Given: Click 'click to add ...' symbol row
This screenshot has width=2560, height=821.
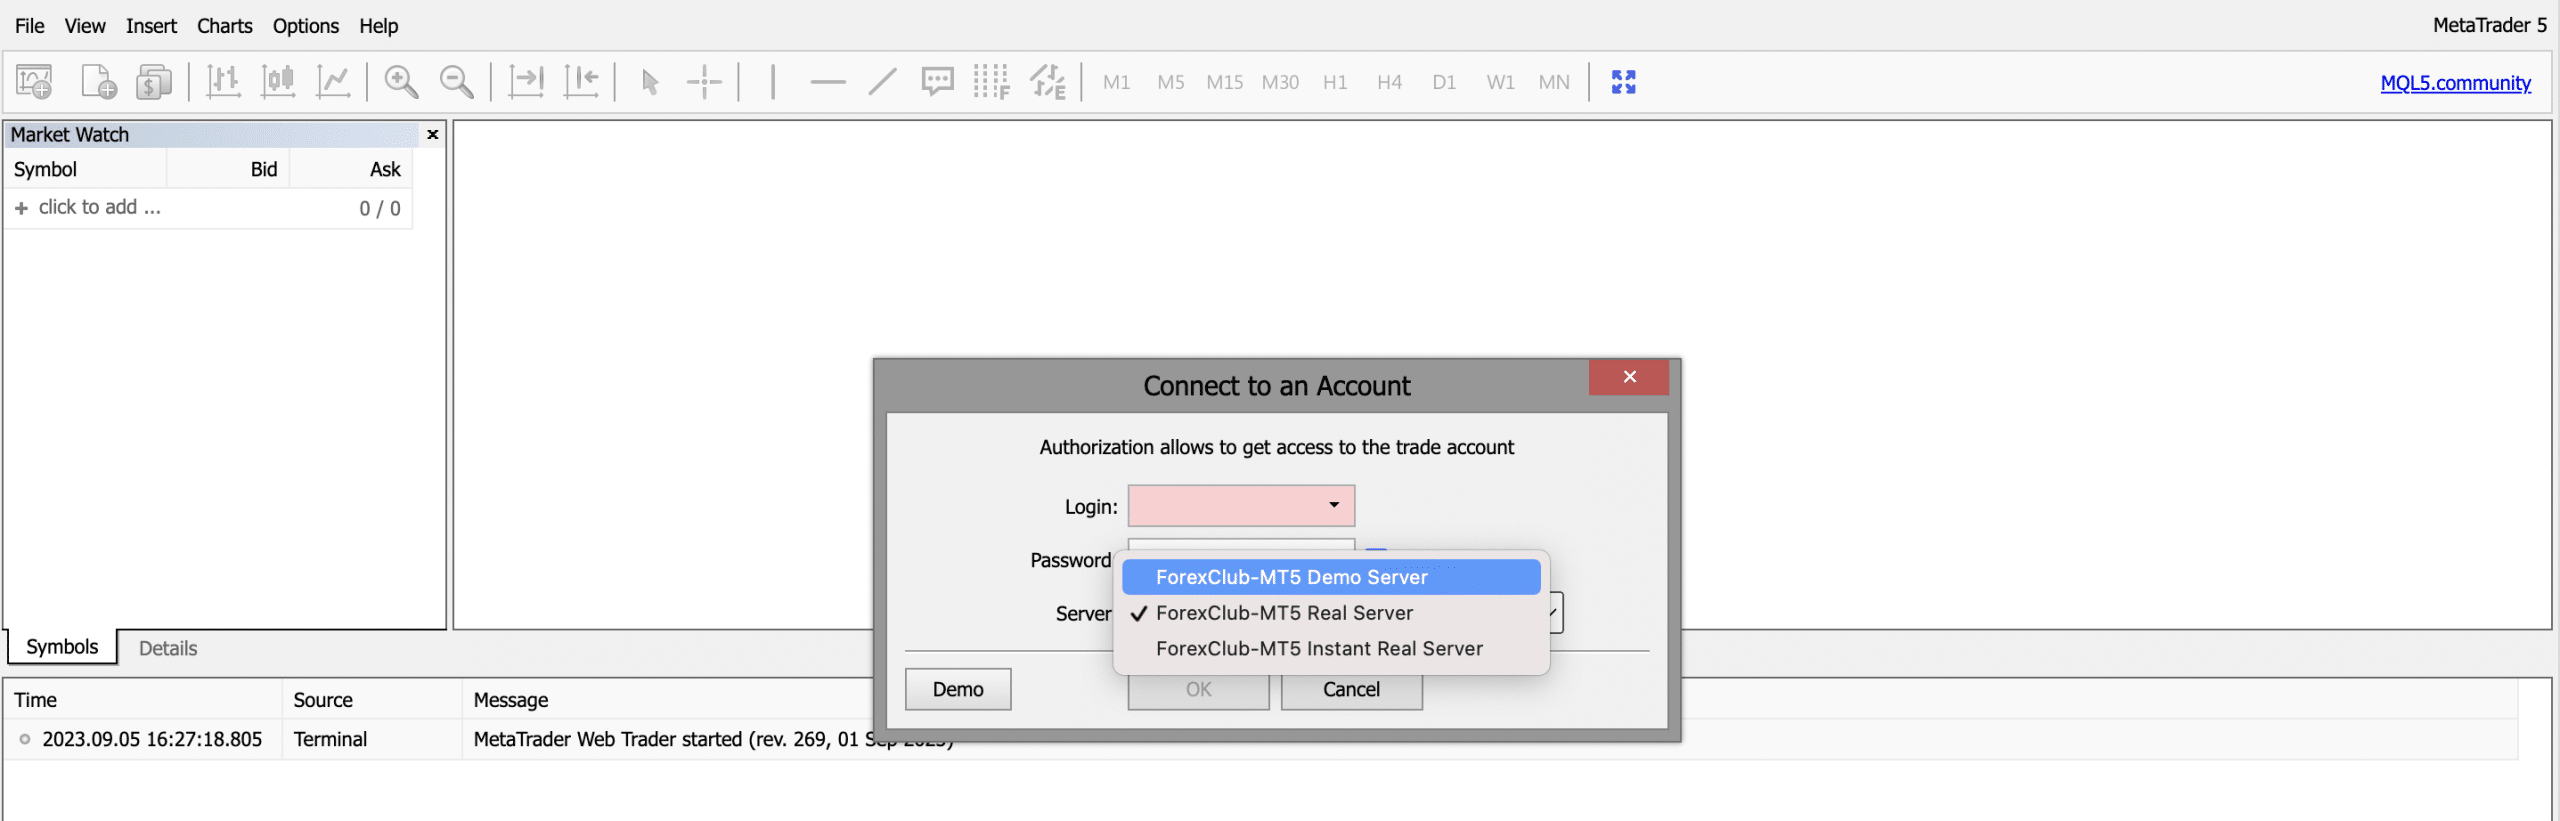Looking at the screenshot, I should pos(208,208).
